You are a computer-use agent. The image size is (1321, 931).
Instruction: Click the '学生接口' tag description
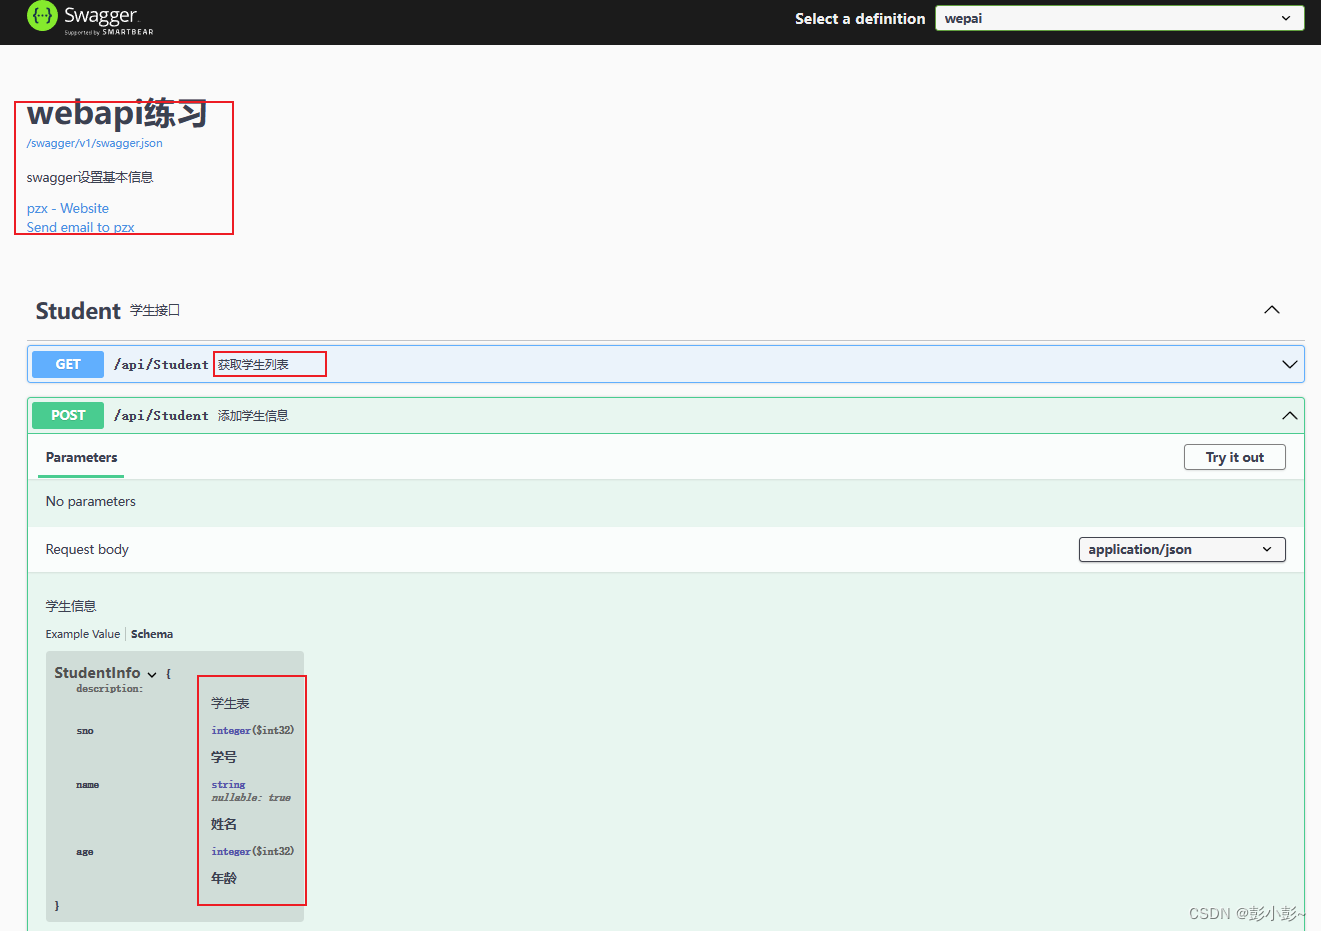point(155,310)
